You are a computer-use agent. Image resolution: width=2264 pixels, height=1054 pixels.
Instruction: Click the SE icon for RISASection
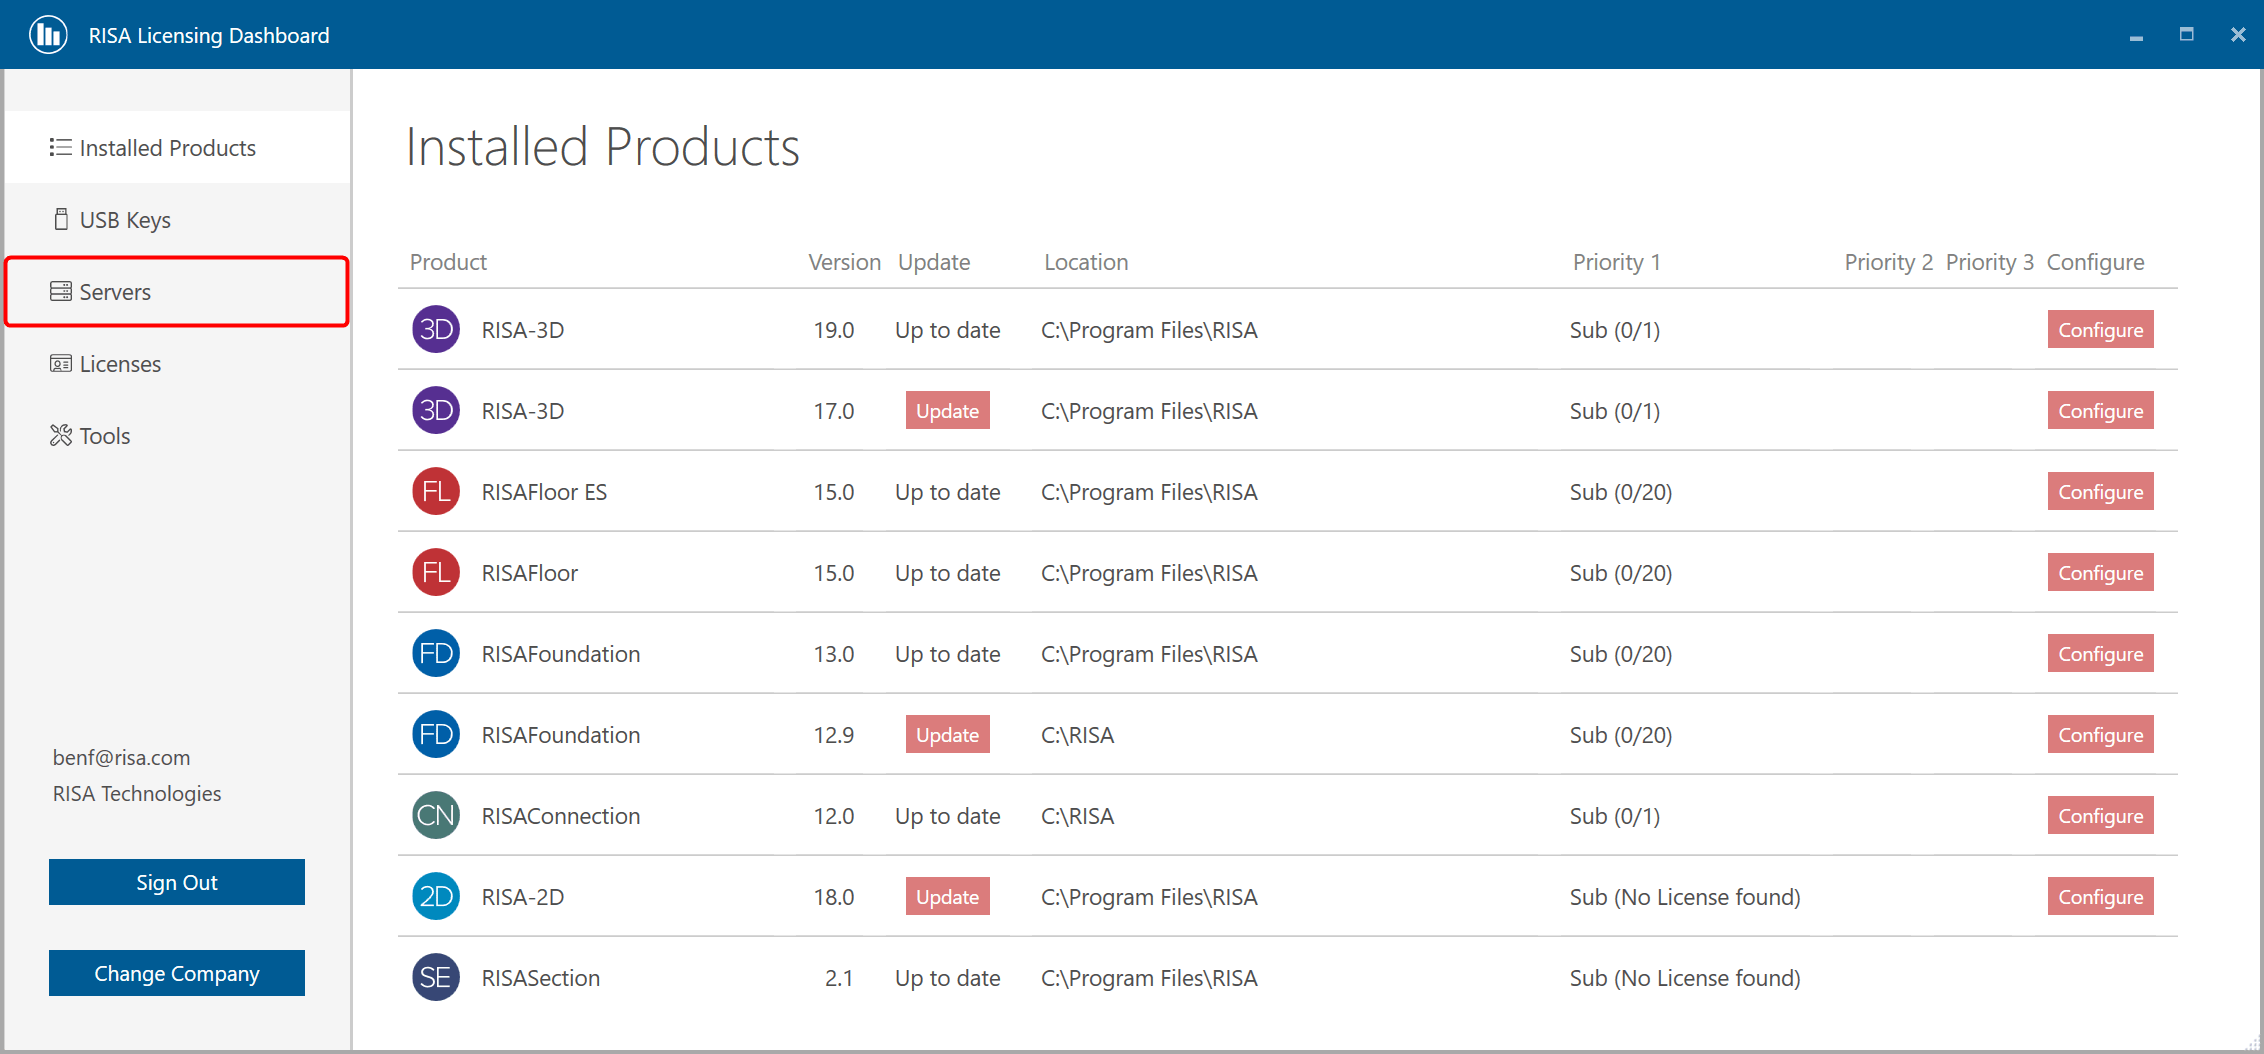[x=436, y=978]
